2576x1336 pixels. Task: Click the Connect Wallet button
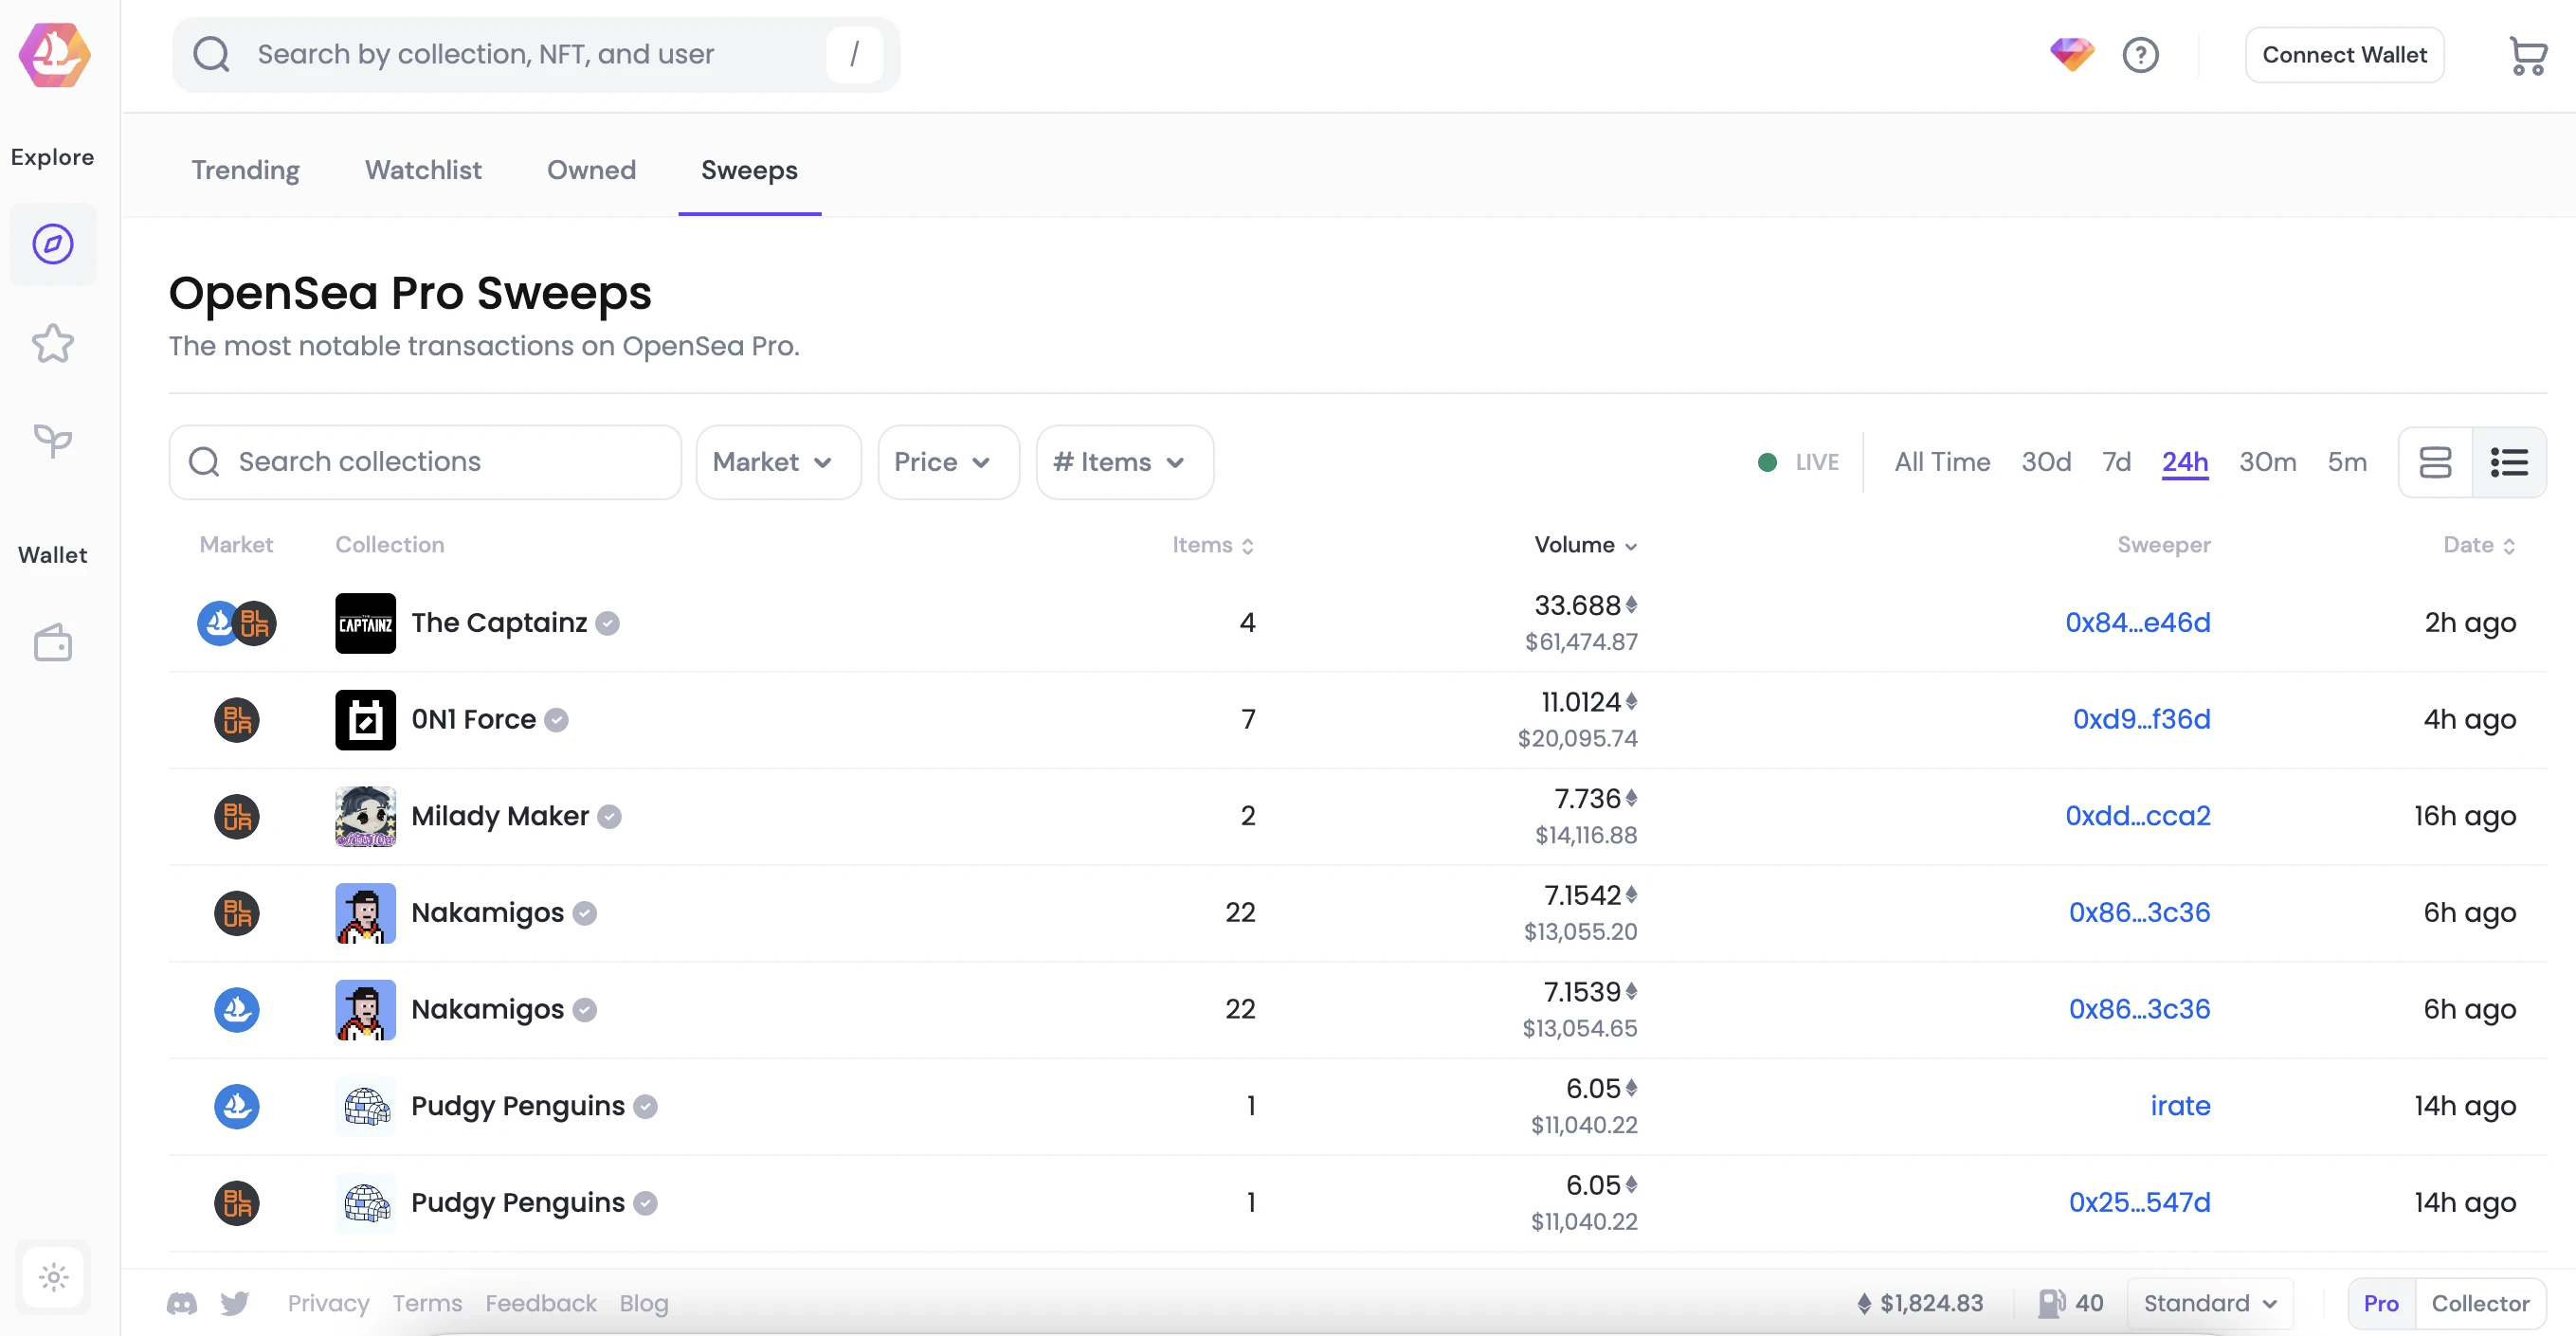(x=2343, y=55)
